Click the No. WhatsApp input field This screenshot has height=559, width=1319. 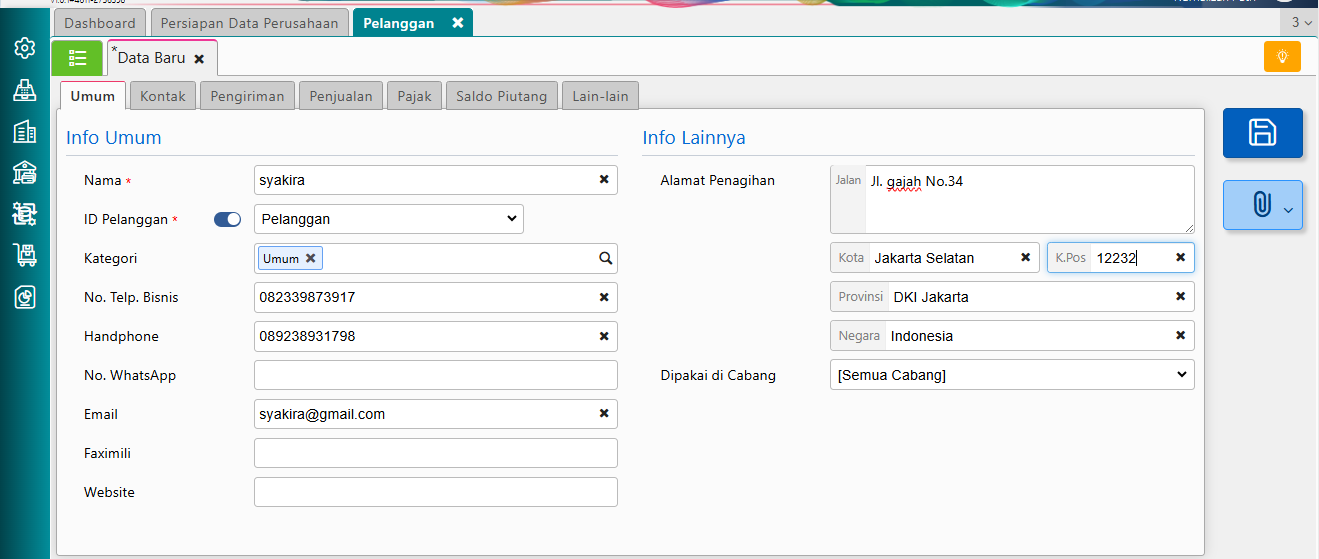pyautogui.click(x=436, y=375)
